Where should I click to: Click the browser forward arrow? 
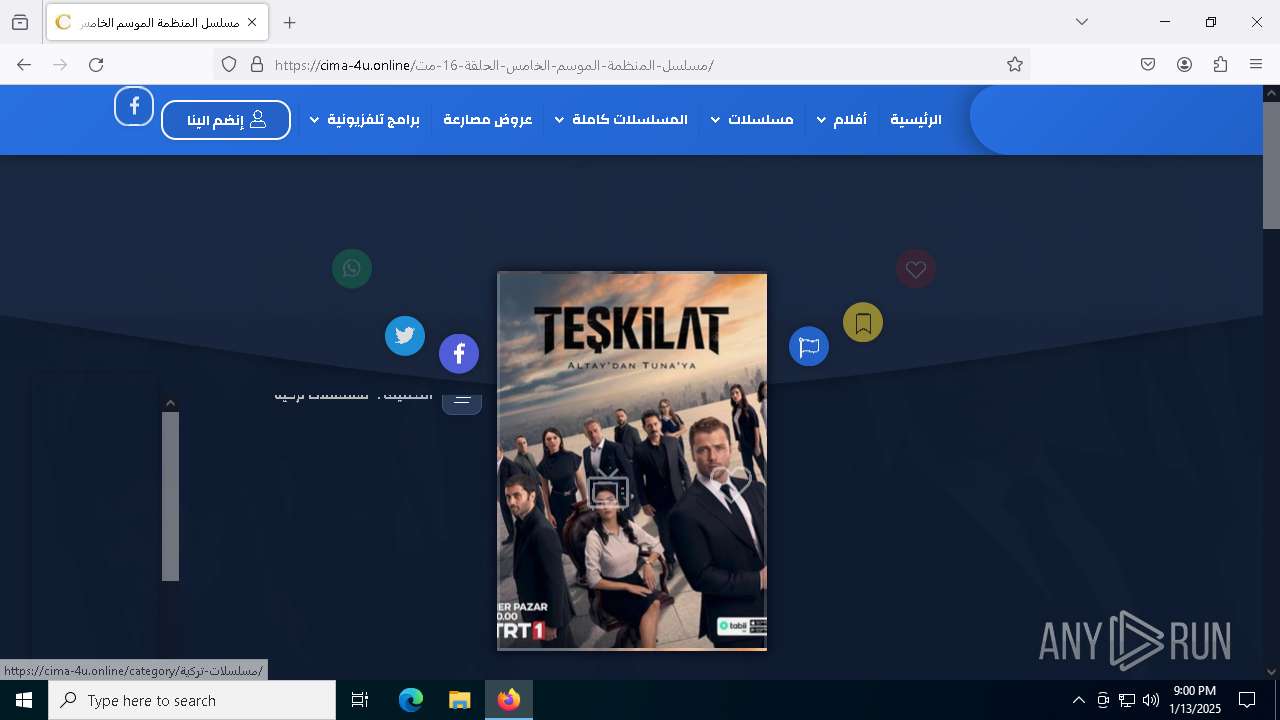tap(60, 64)
